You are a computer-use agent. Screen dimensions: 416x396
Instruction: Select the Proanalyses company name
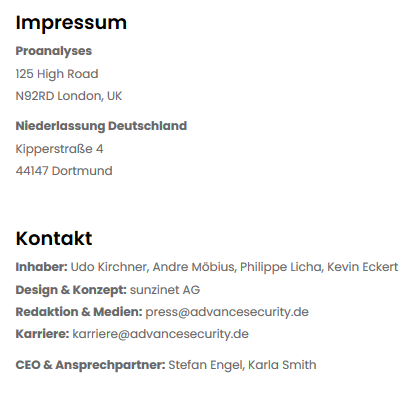pos(54,51)
